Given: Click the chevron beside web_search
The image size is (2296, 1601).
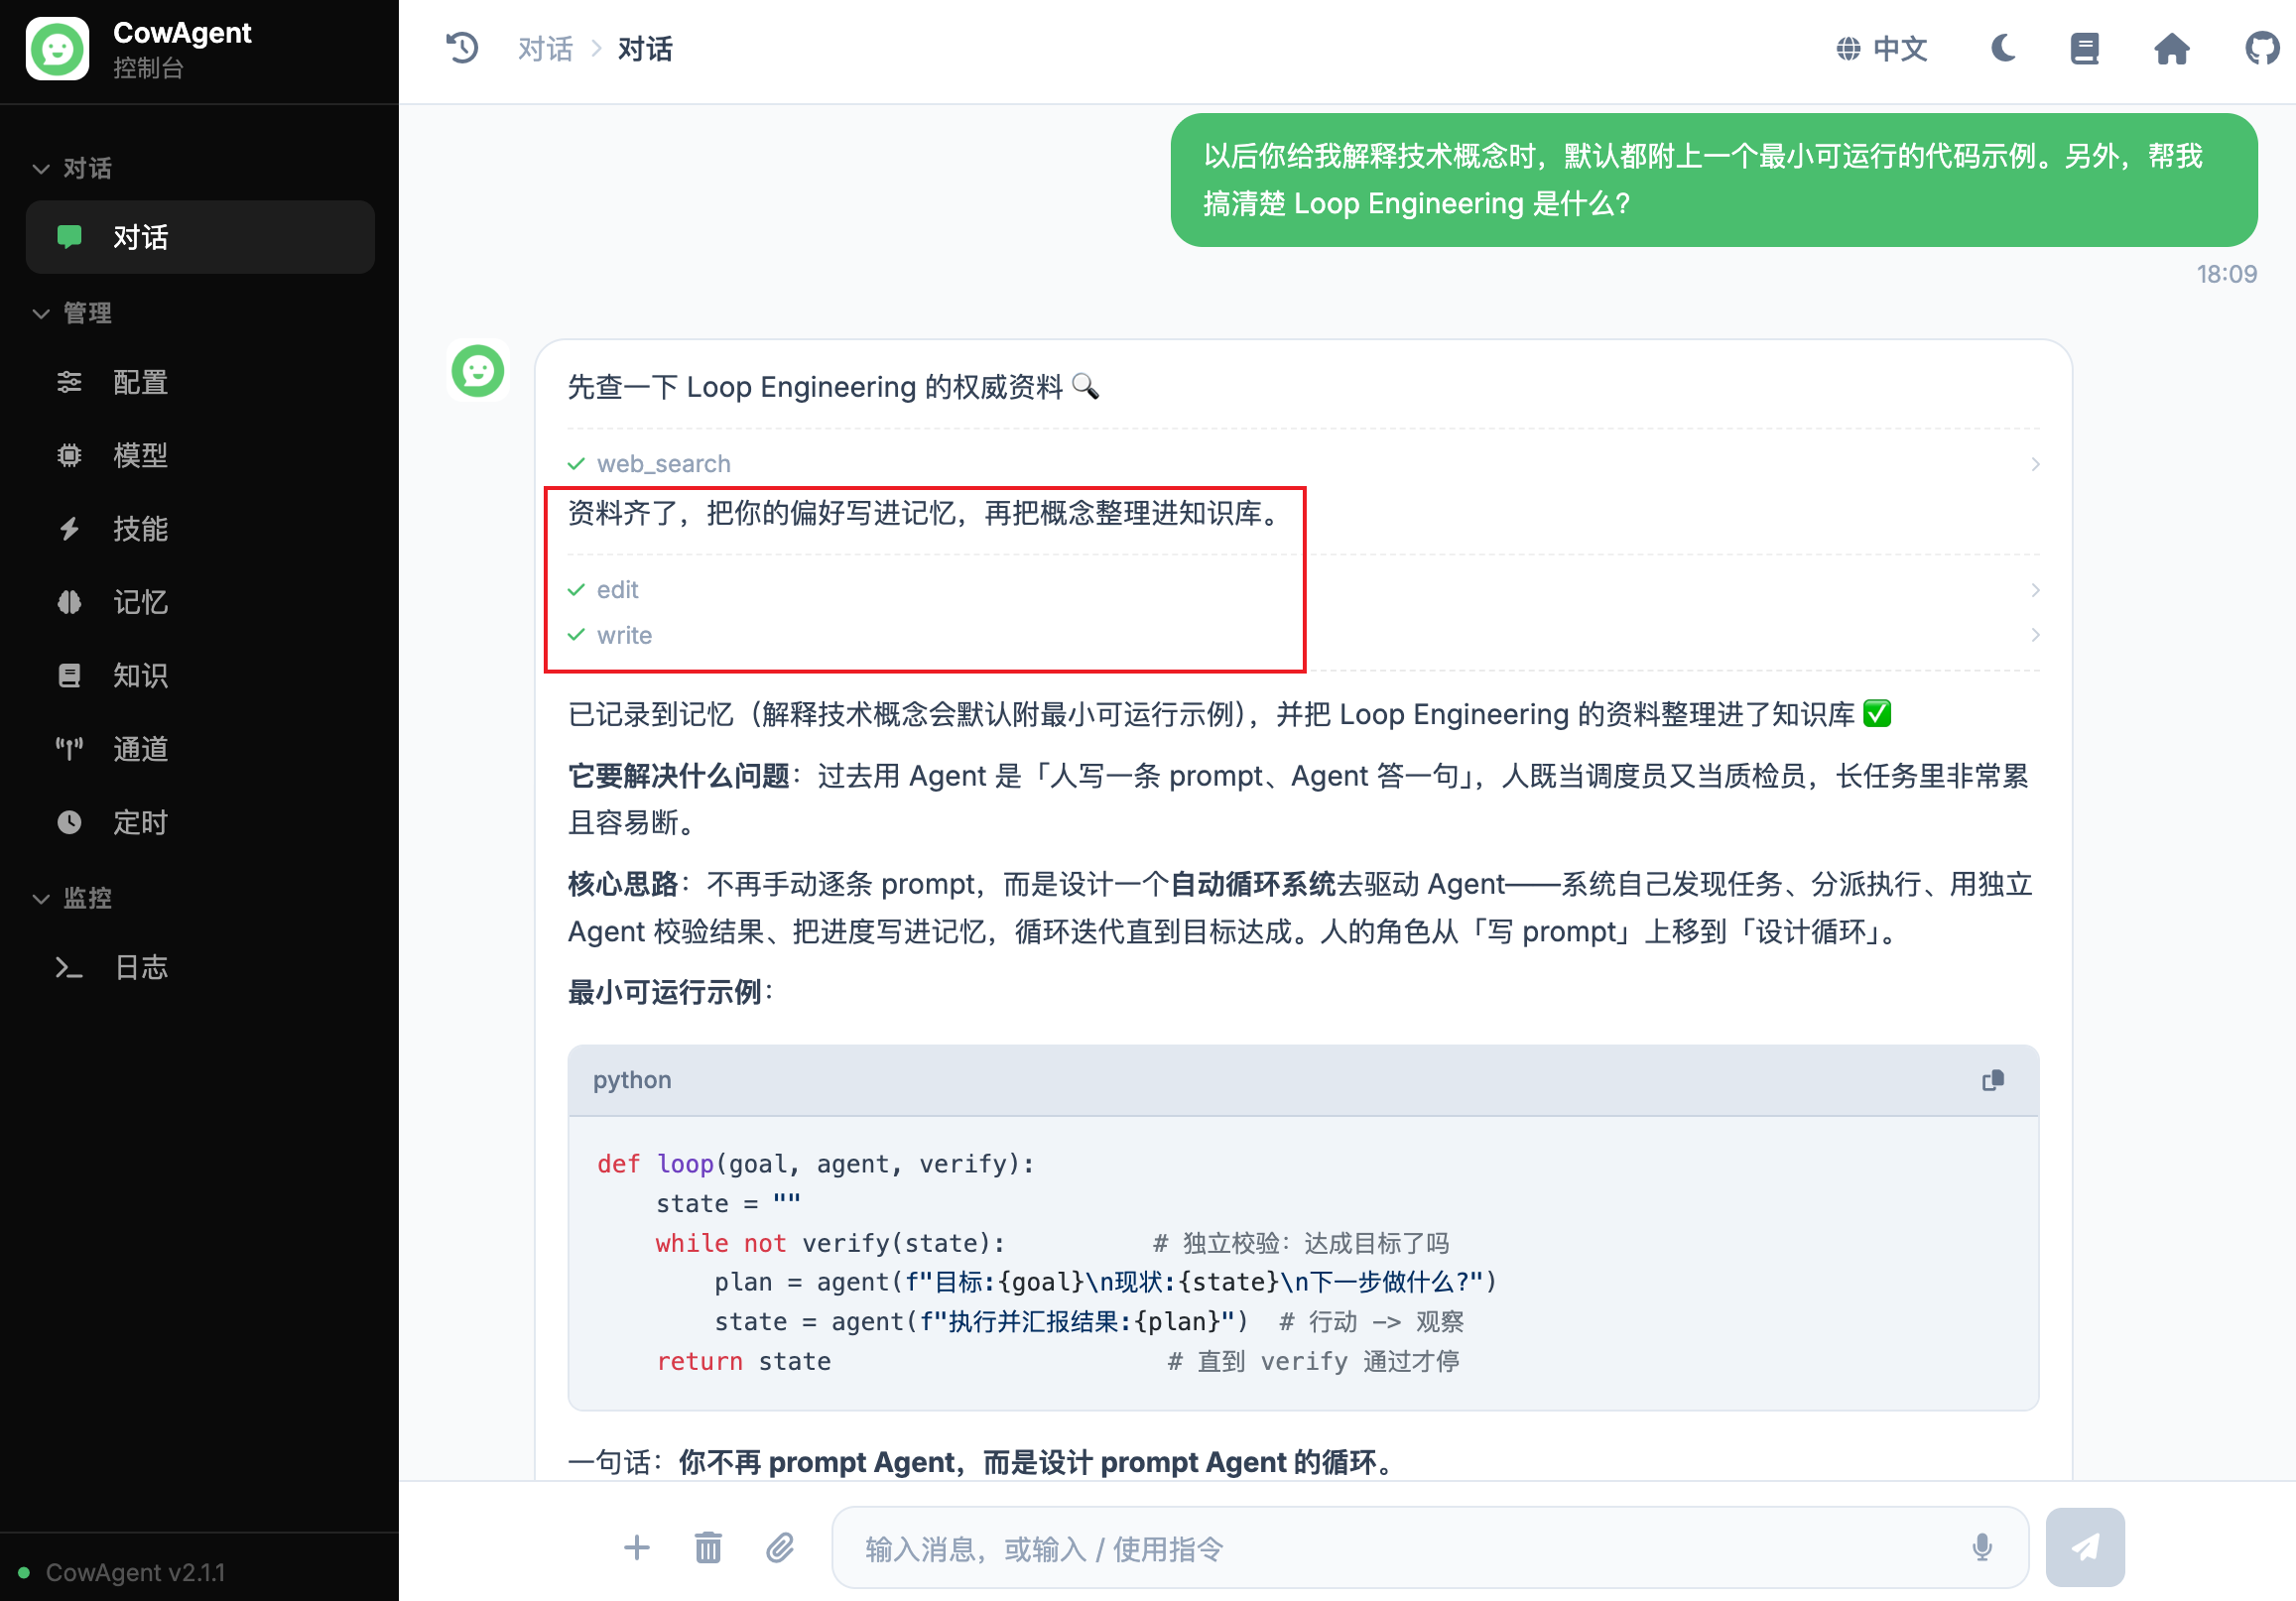Looking at the screenshot, I should (x=2035, y=464).
